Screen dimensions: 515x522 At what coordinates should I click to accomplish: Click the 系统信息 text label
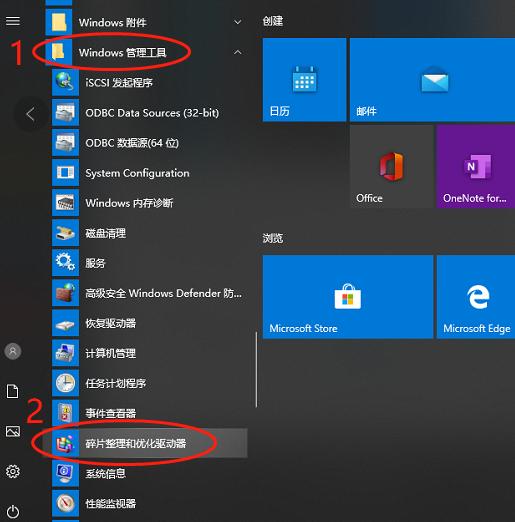[105, 473]
